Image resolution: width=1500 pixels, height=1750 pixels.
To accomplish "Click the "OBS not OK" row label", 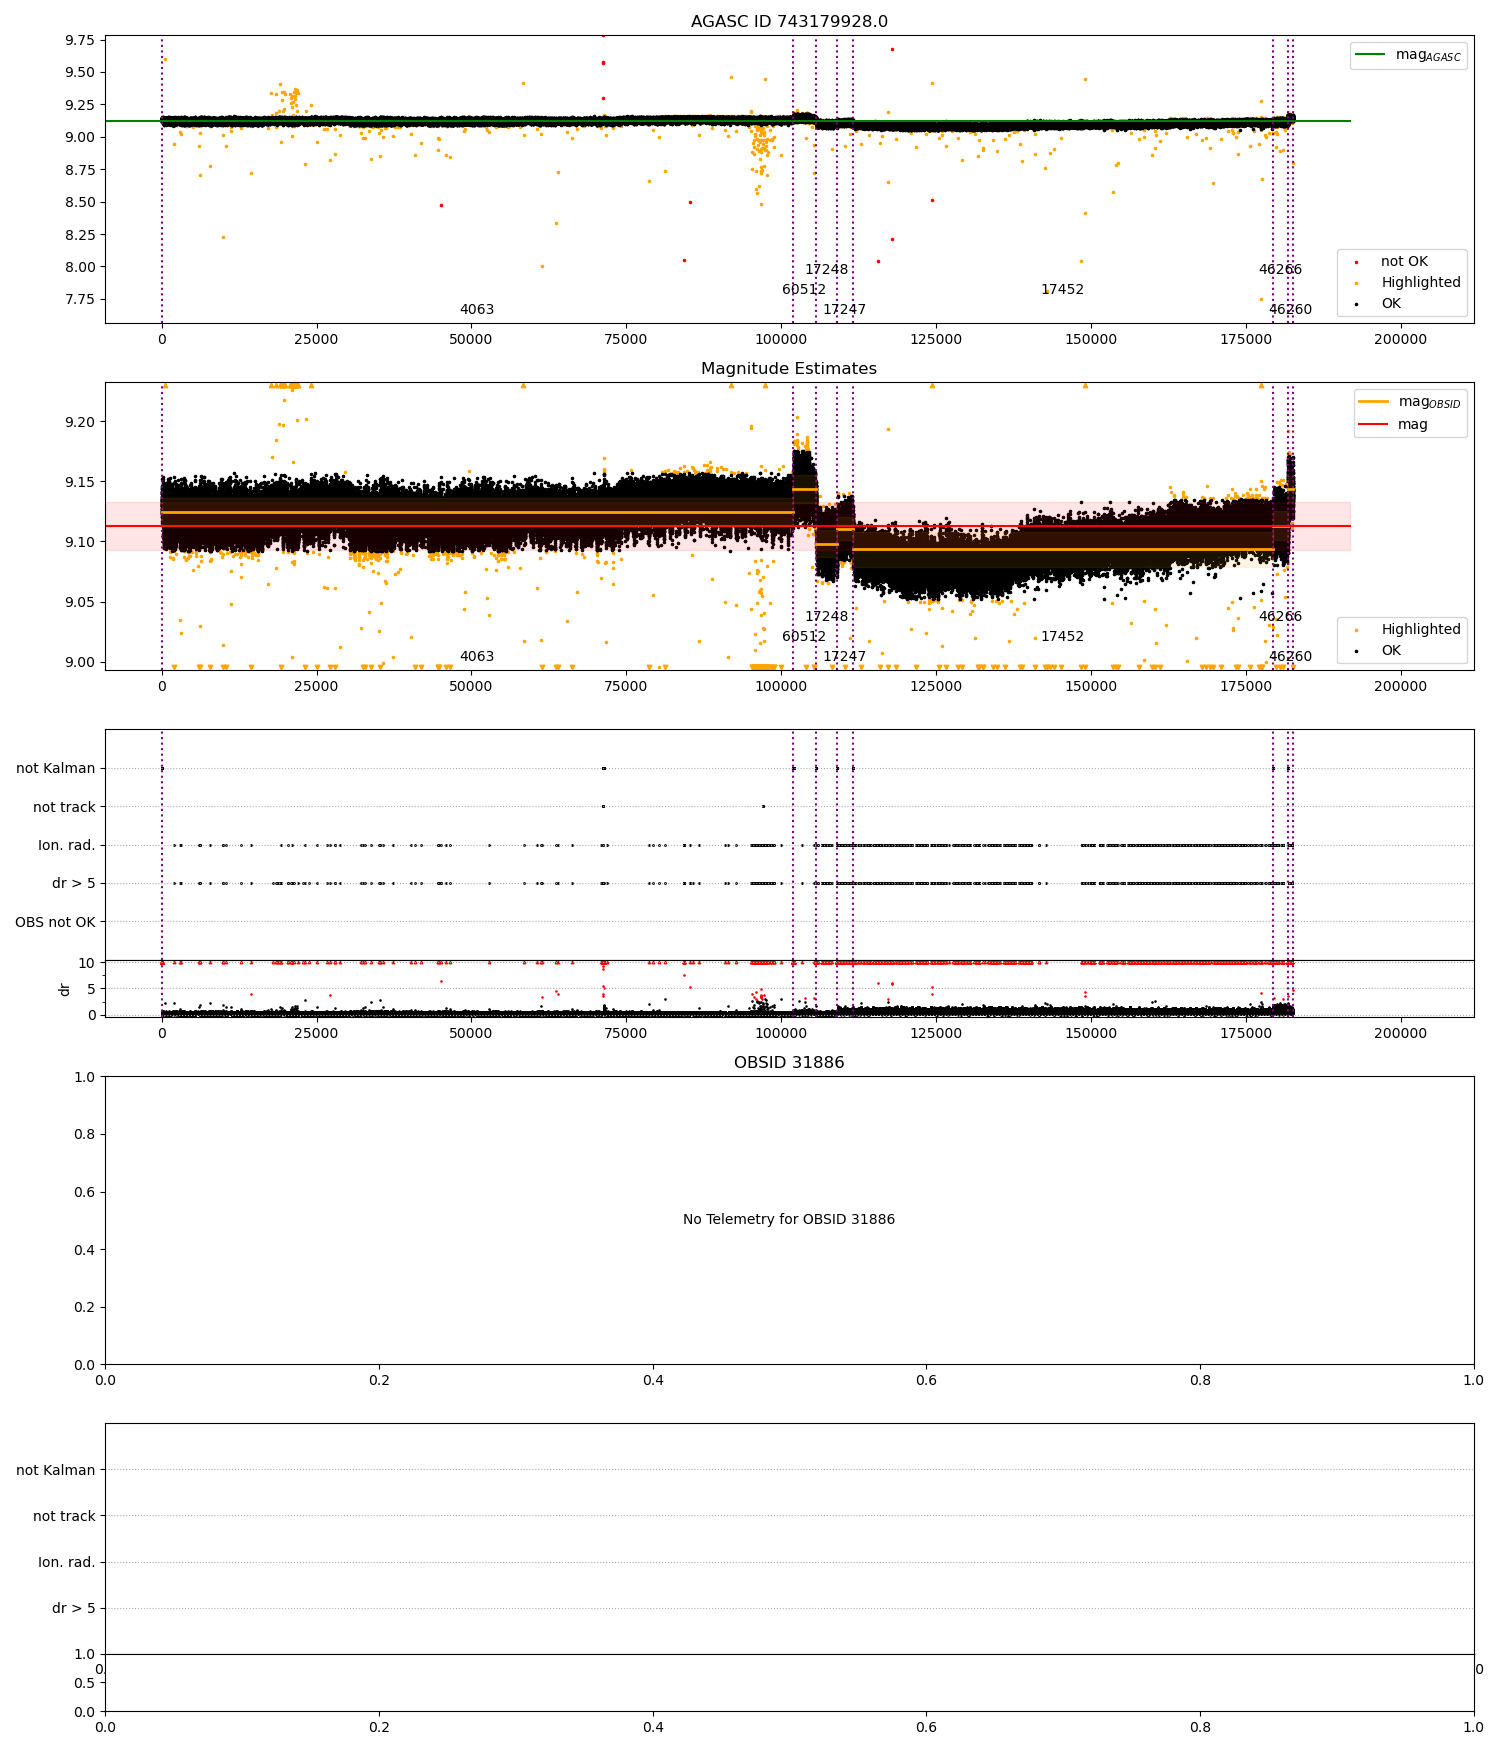I will pyautogui.click(x=55, y=922).
